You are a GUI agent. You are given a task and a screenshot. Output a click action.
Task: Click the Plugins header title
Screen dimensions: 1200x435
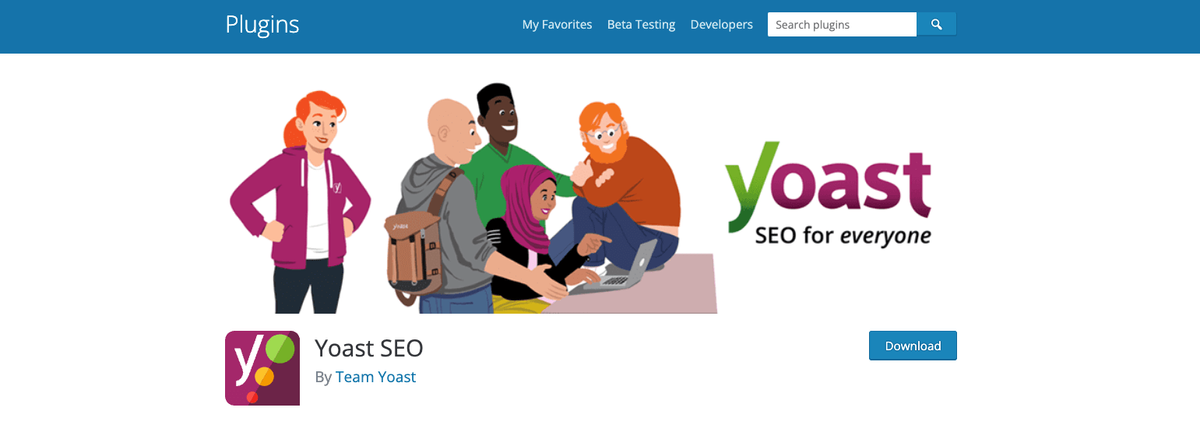[x=262, y=24]
